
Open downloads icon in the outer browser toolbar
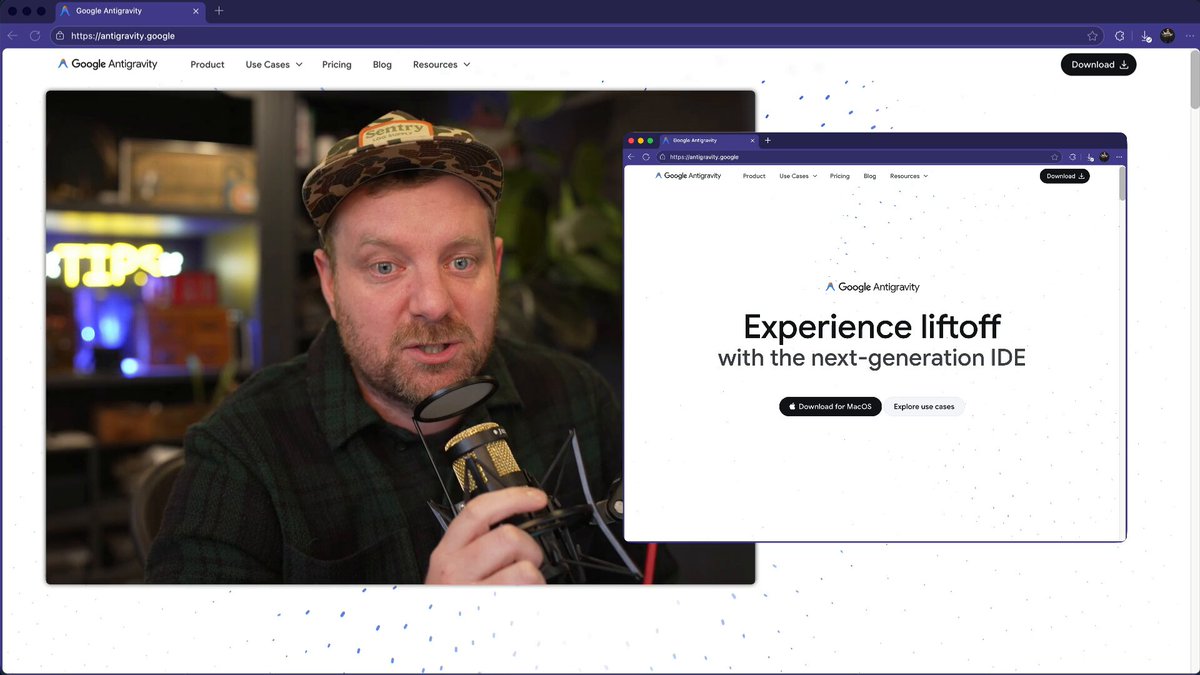click(x=1146, y=35)
